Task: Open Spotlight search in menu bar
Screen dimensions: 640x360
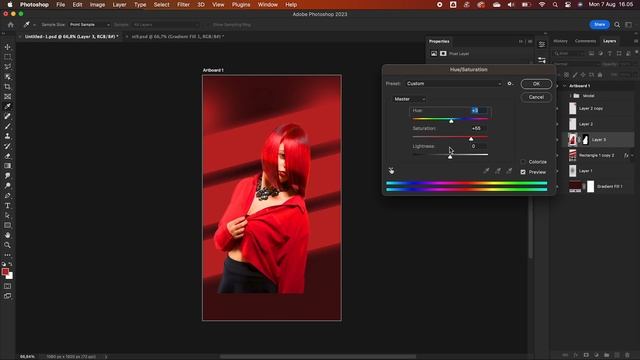Action: point(555,4)
